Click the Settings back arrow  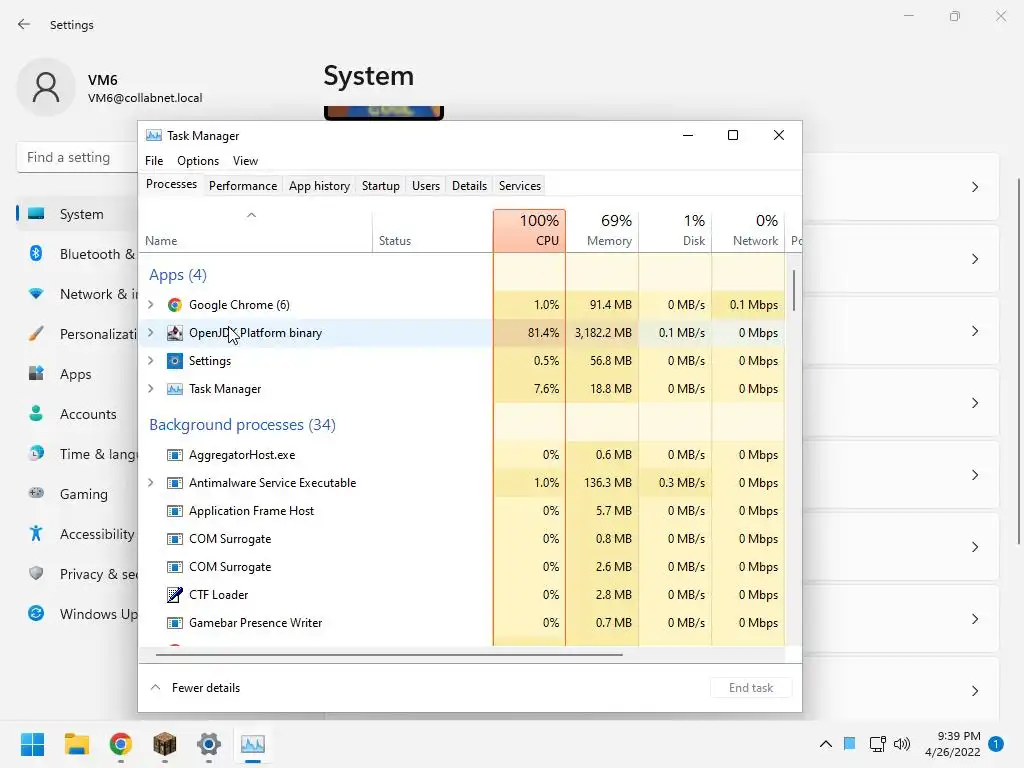click(24, 25)
